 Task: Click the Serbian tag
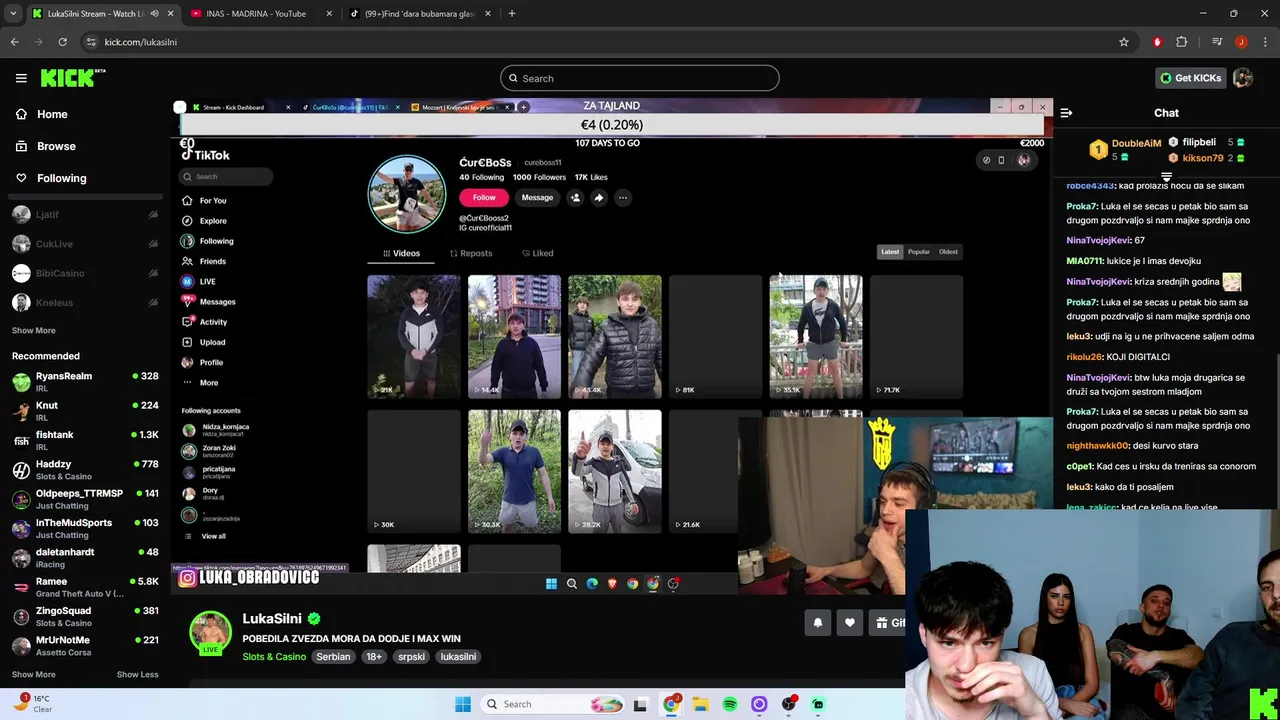pos(333,657)
